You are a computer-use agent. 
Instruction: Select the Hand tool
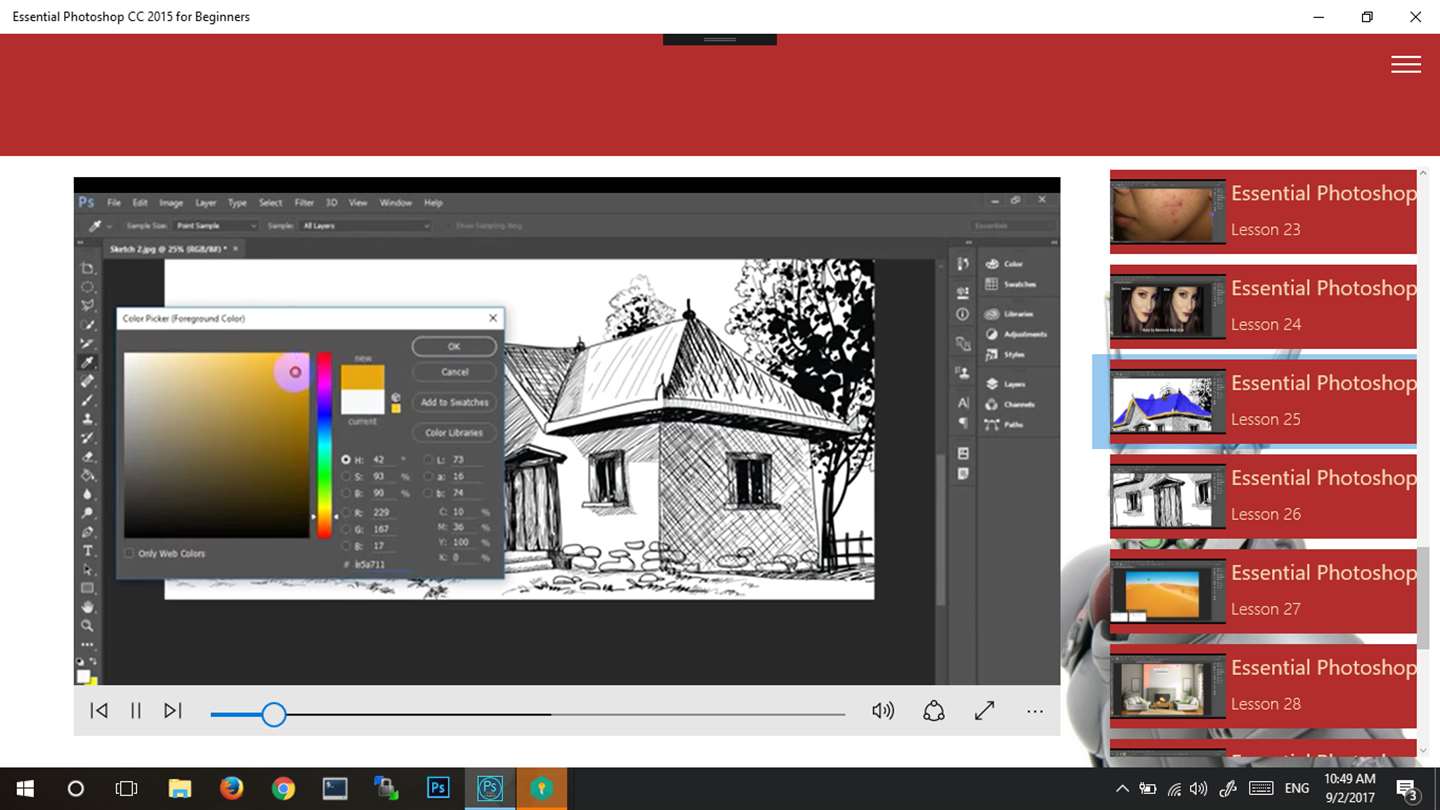tap(88, 607)
